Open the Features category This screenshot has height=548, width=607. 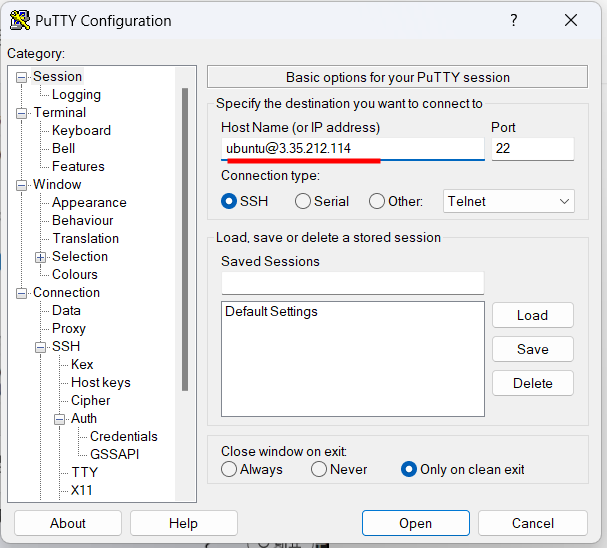[x=78, y=166]
